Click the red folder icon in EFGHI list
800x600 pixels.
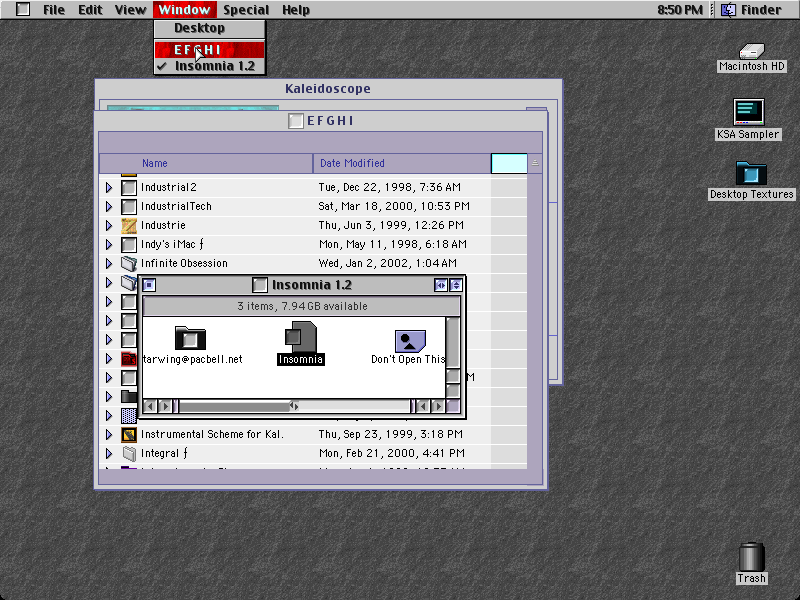click(129, 359)
